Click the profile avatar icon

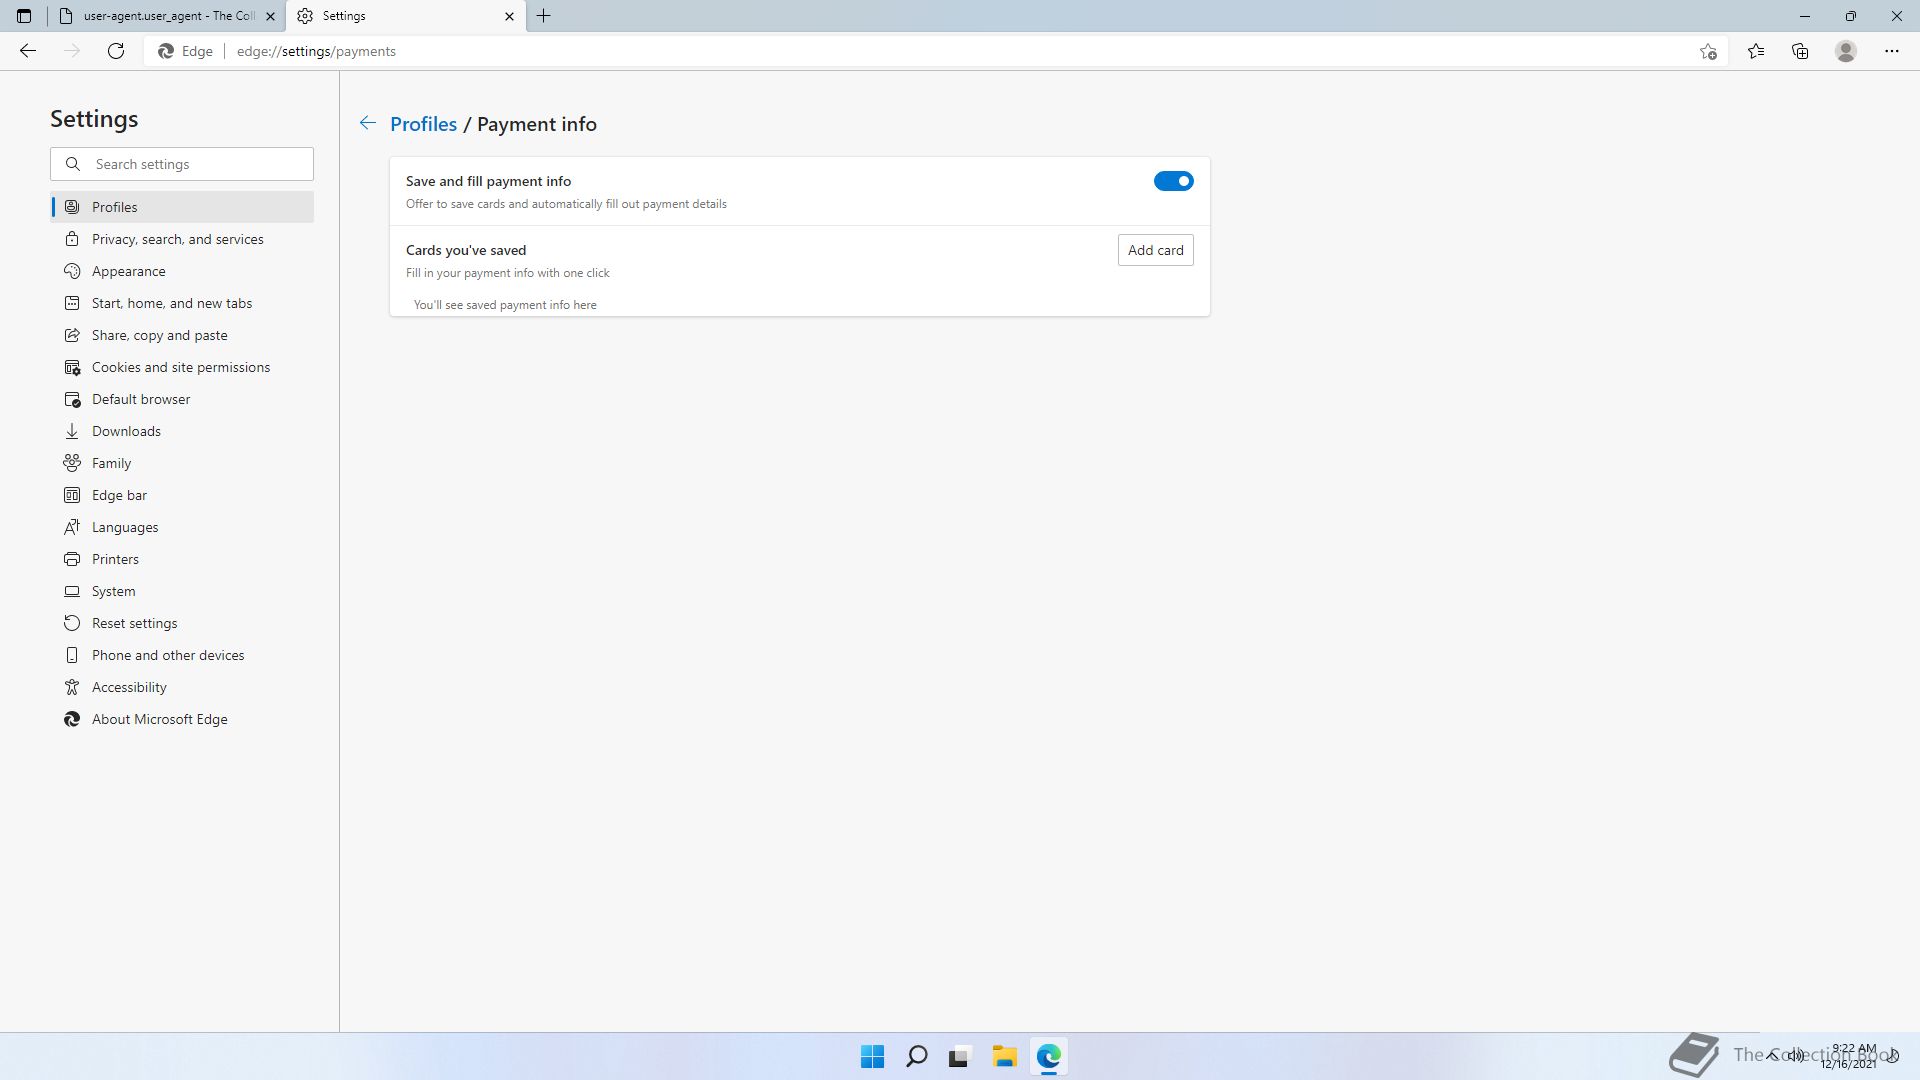click(x=1846, y=51)
